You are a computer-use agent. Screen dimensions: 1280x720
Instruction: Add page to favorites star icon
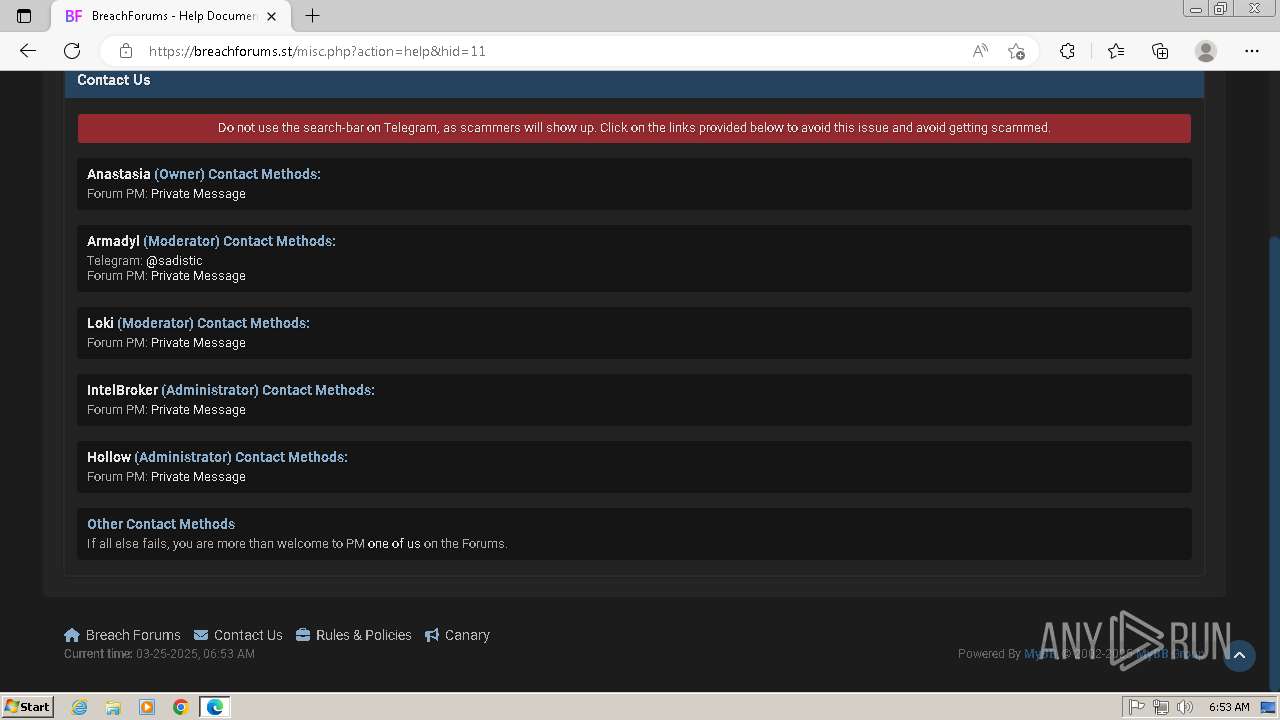point(1016,51)
